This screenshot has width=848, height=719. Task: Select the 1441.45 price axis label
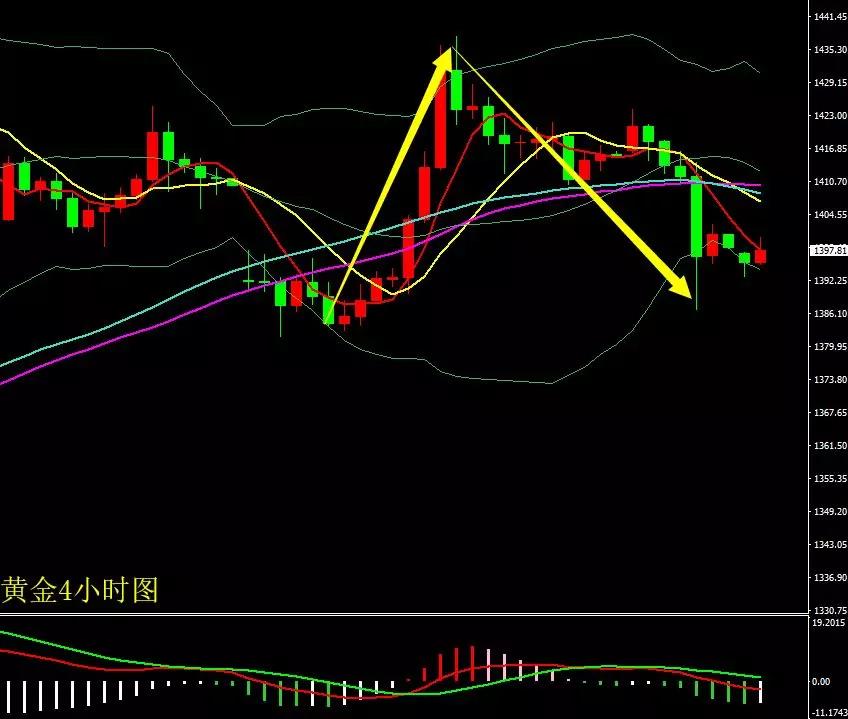[x=830, y=17]
